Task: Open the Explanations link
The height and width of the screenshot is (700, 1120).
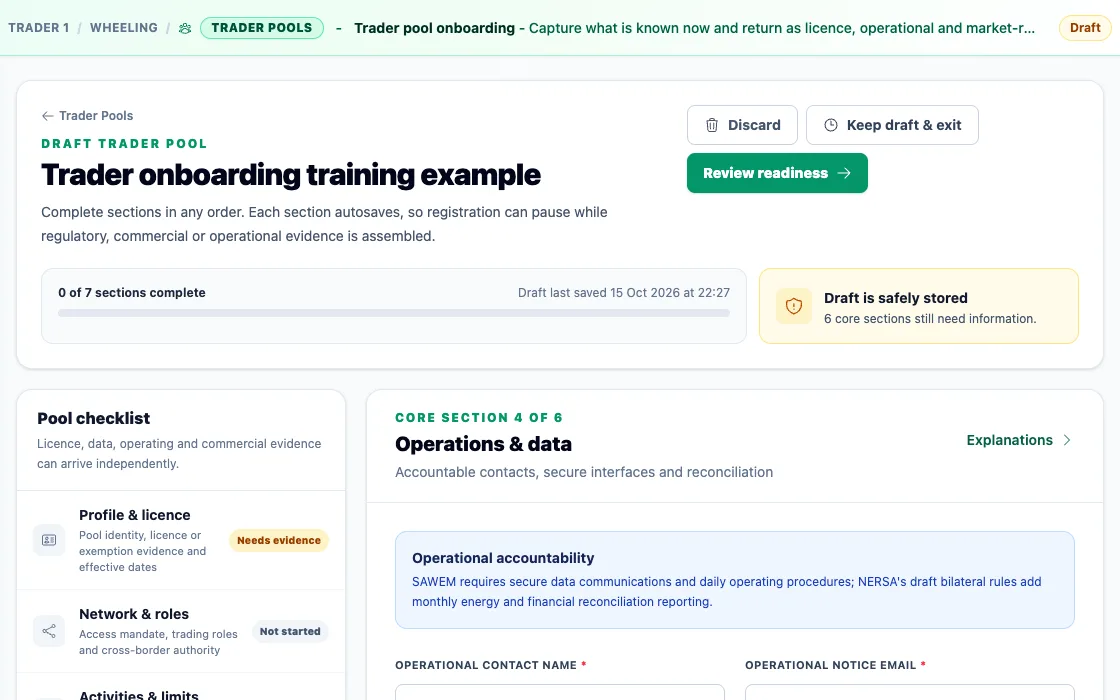Action: tap(1019, 440)
